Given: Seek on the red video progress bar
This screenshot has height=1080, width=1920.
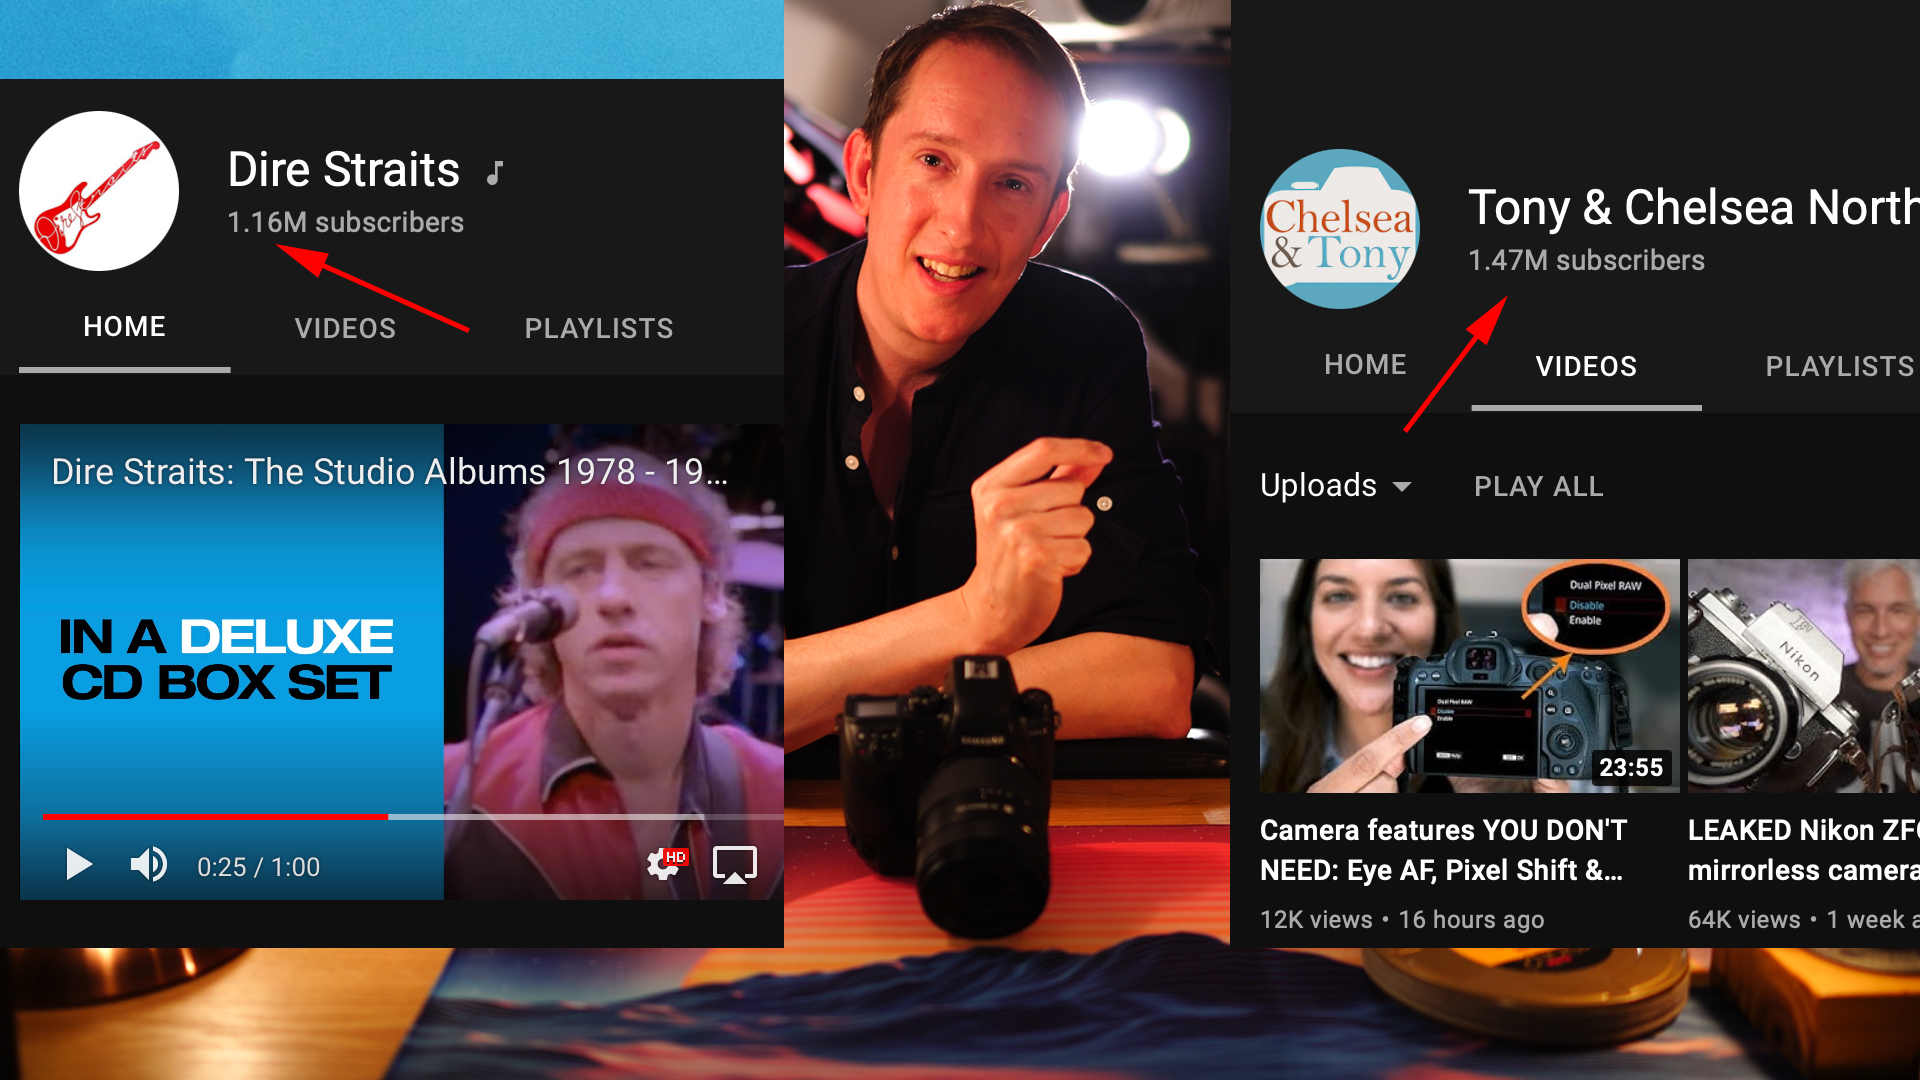Looking at the screenshot, I should 413,817.
